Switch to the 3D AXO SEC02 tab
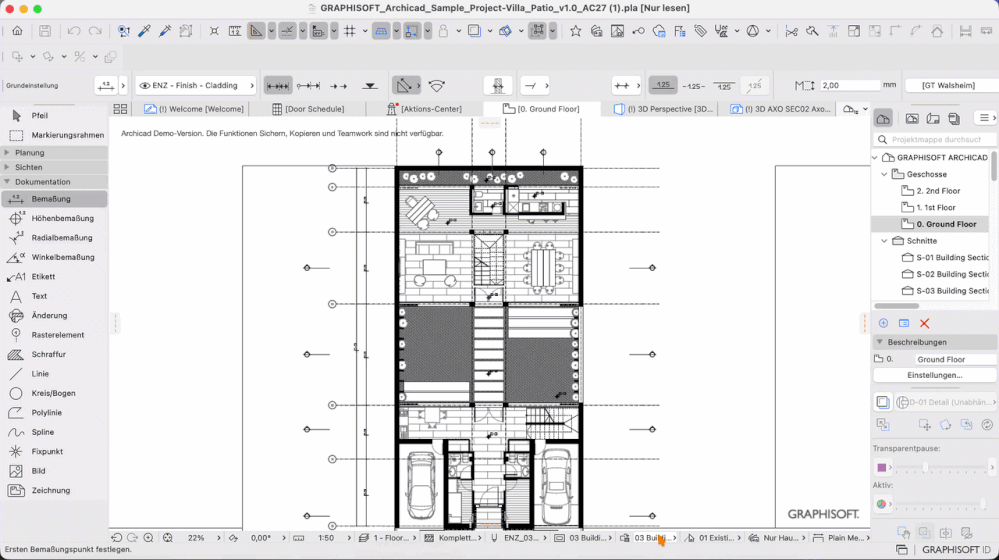 (781, 109)
